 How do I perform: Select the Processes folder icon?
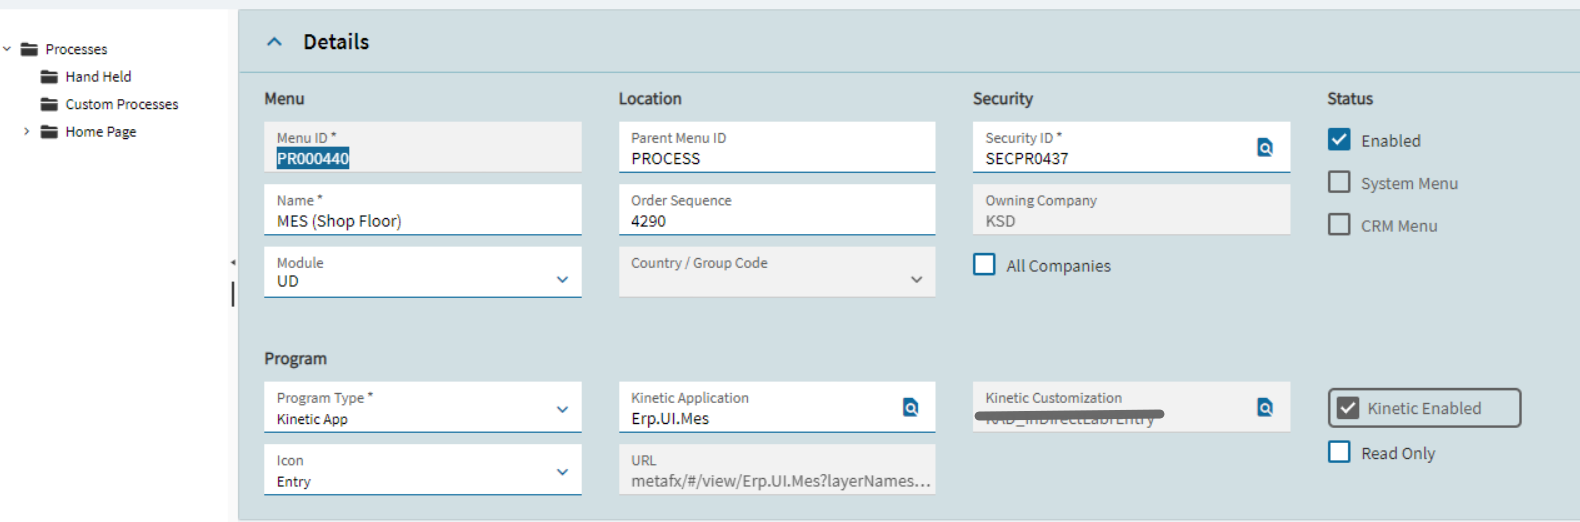(29, 49)
